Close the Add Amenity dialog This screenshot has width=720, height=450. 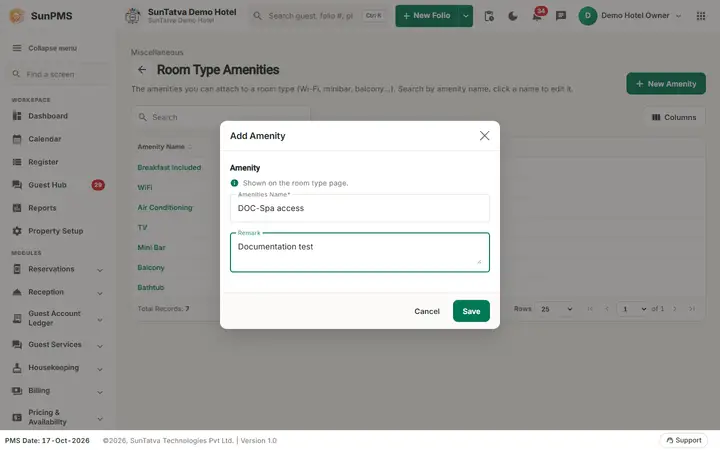[x=484, y=135]
